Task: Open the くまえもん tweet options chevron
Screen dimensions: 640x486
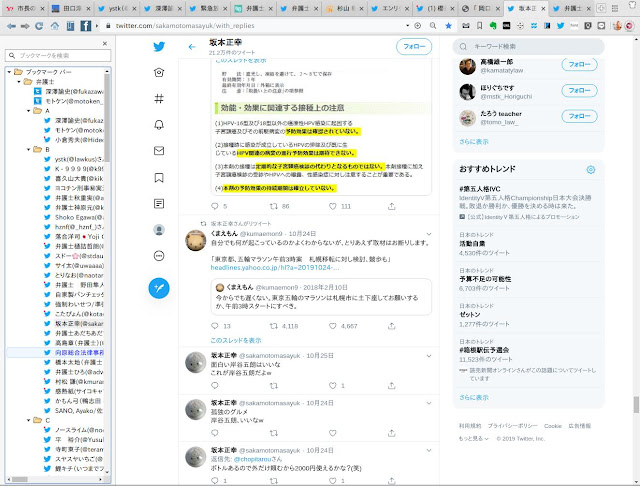Action: tap(429, 234)
